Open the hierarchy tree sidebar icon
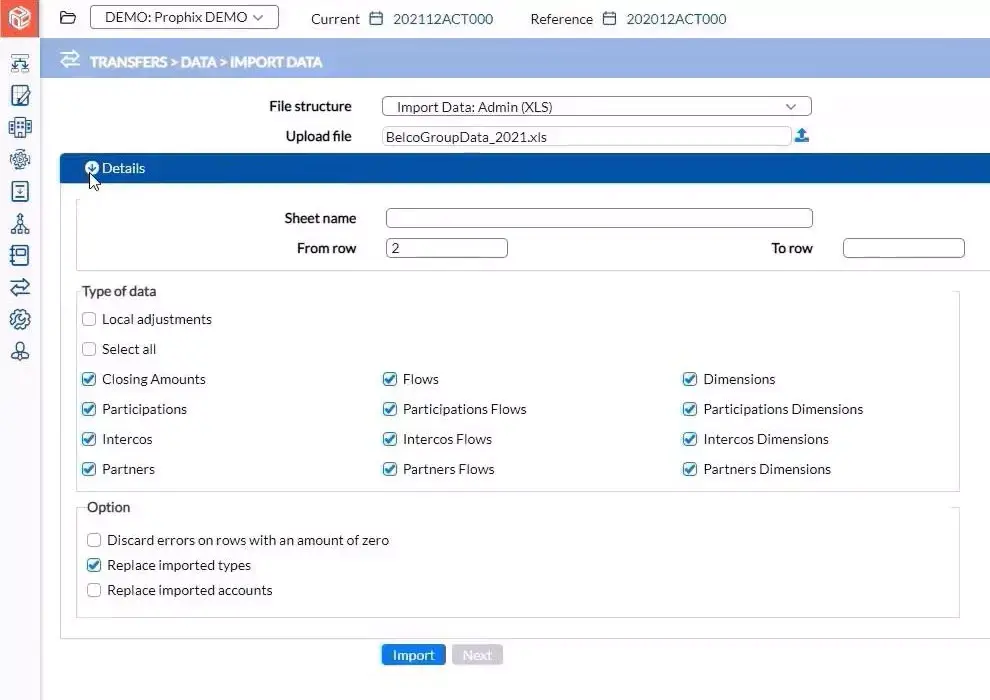This screenshot has width=990, height=700. (20, 223)
